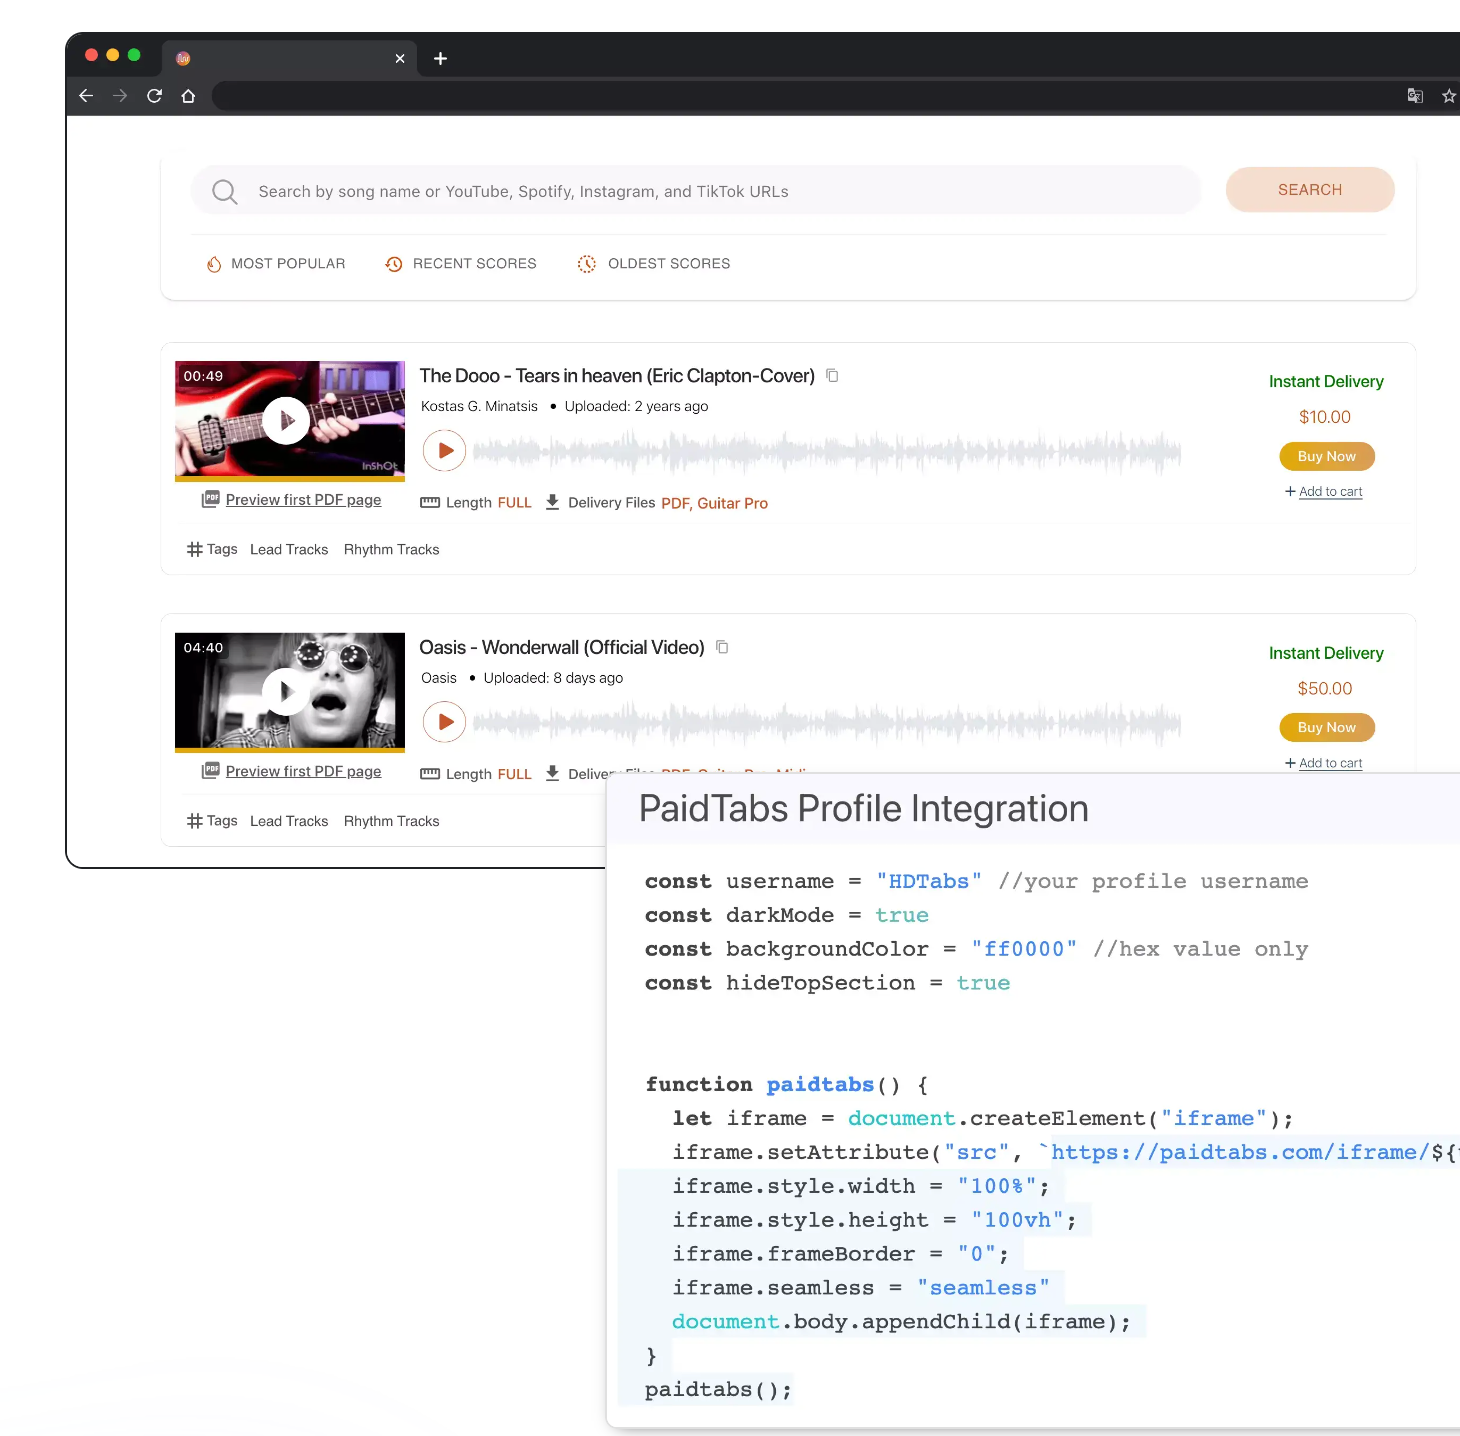Image resolution: width=1460 pixels, height=1436 pixels.
Task: Select Lead Tracks tag under Tears in heaven
Action: click(289, 550)
